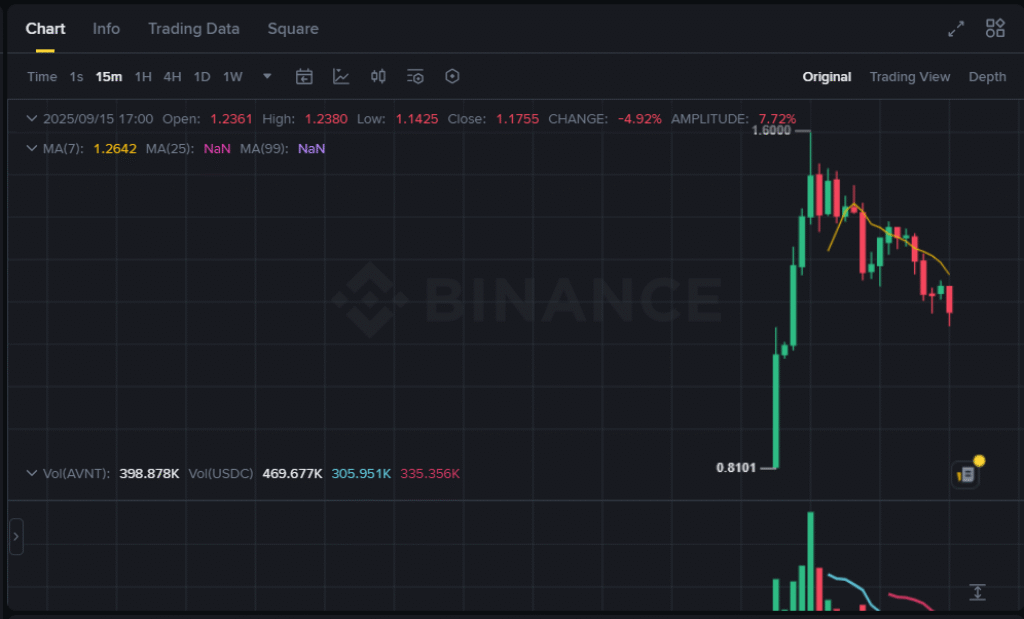This screenshot has width=1024, height=619.
Task: Switch to the Trading Data tab
Action: click(193, 29)
